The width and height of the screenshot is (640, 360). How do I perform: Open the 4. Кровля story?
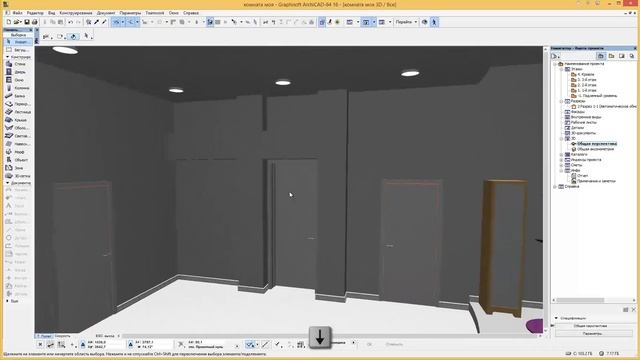[586, 75]
